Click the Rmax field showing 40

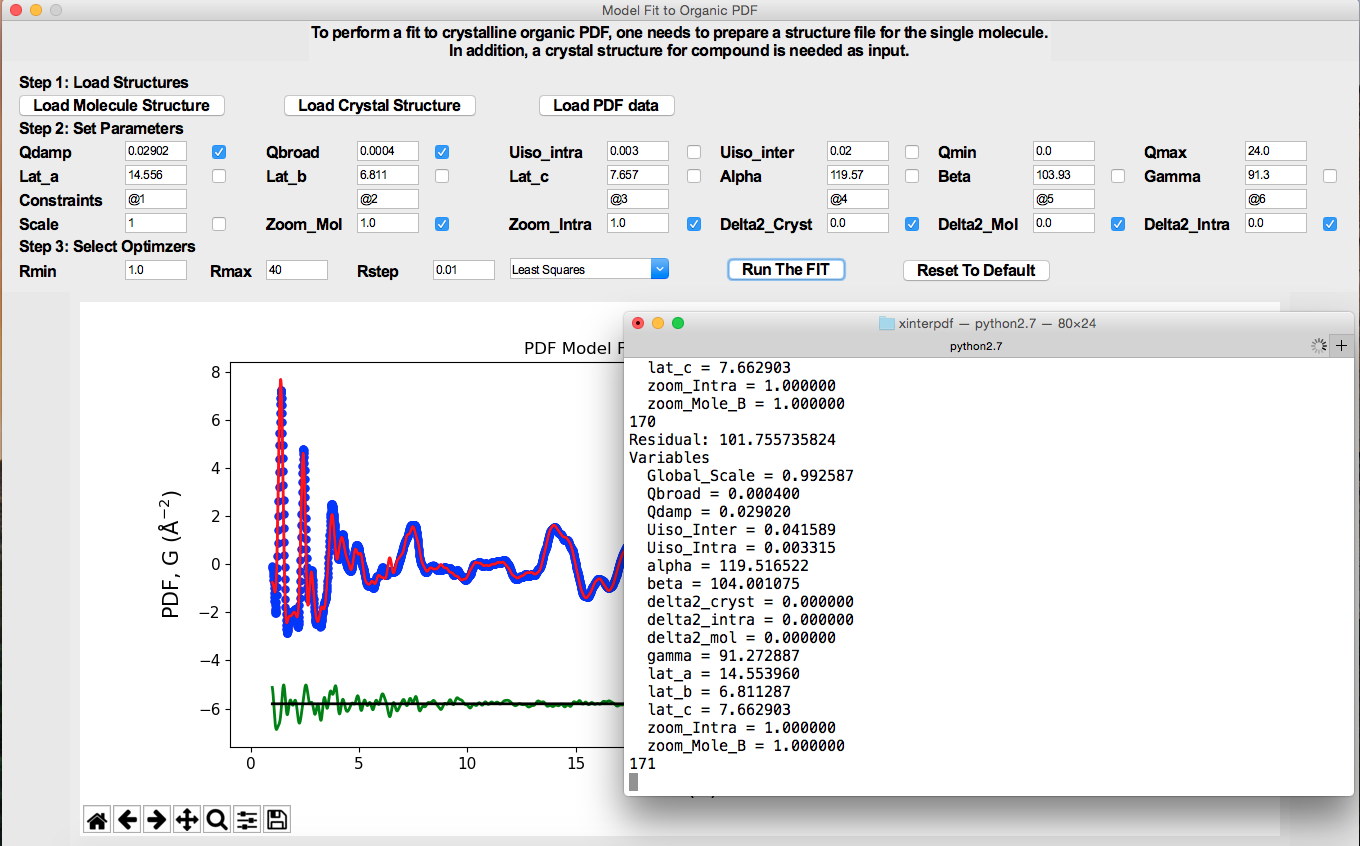coord(297,270)
